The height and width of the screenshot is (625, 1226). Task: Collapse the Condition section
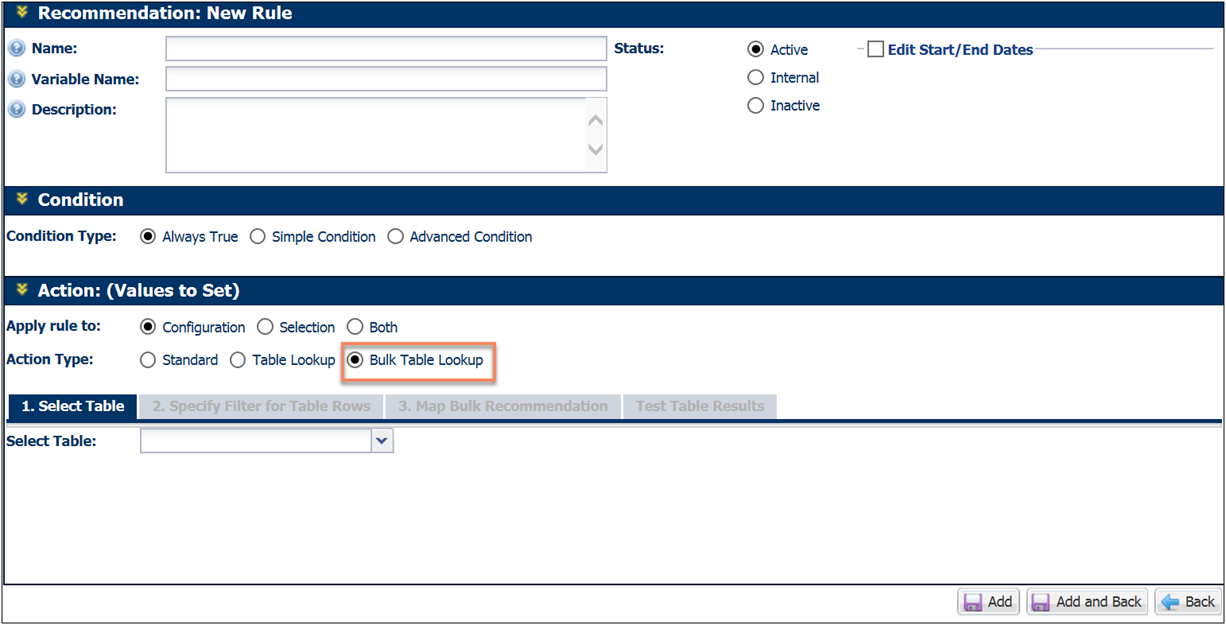(x=20, y=200)
